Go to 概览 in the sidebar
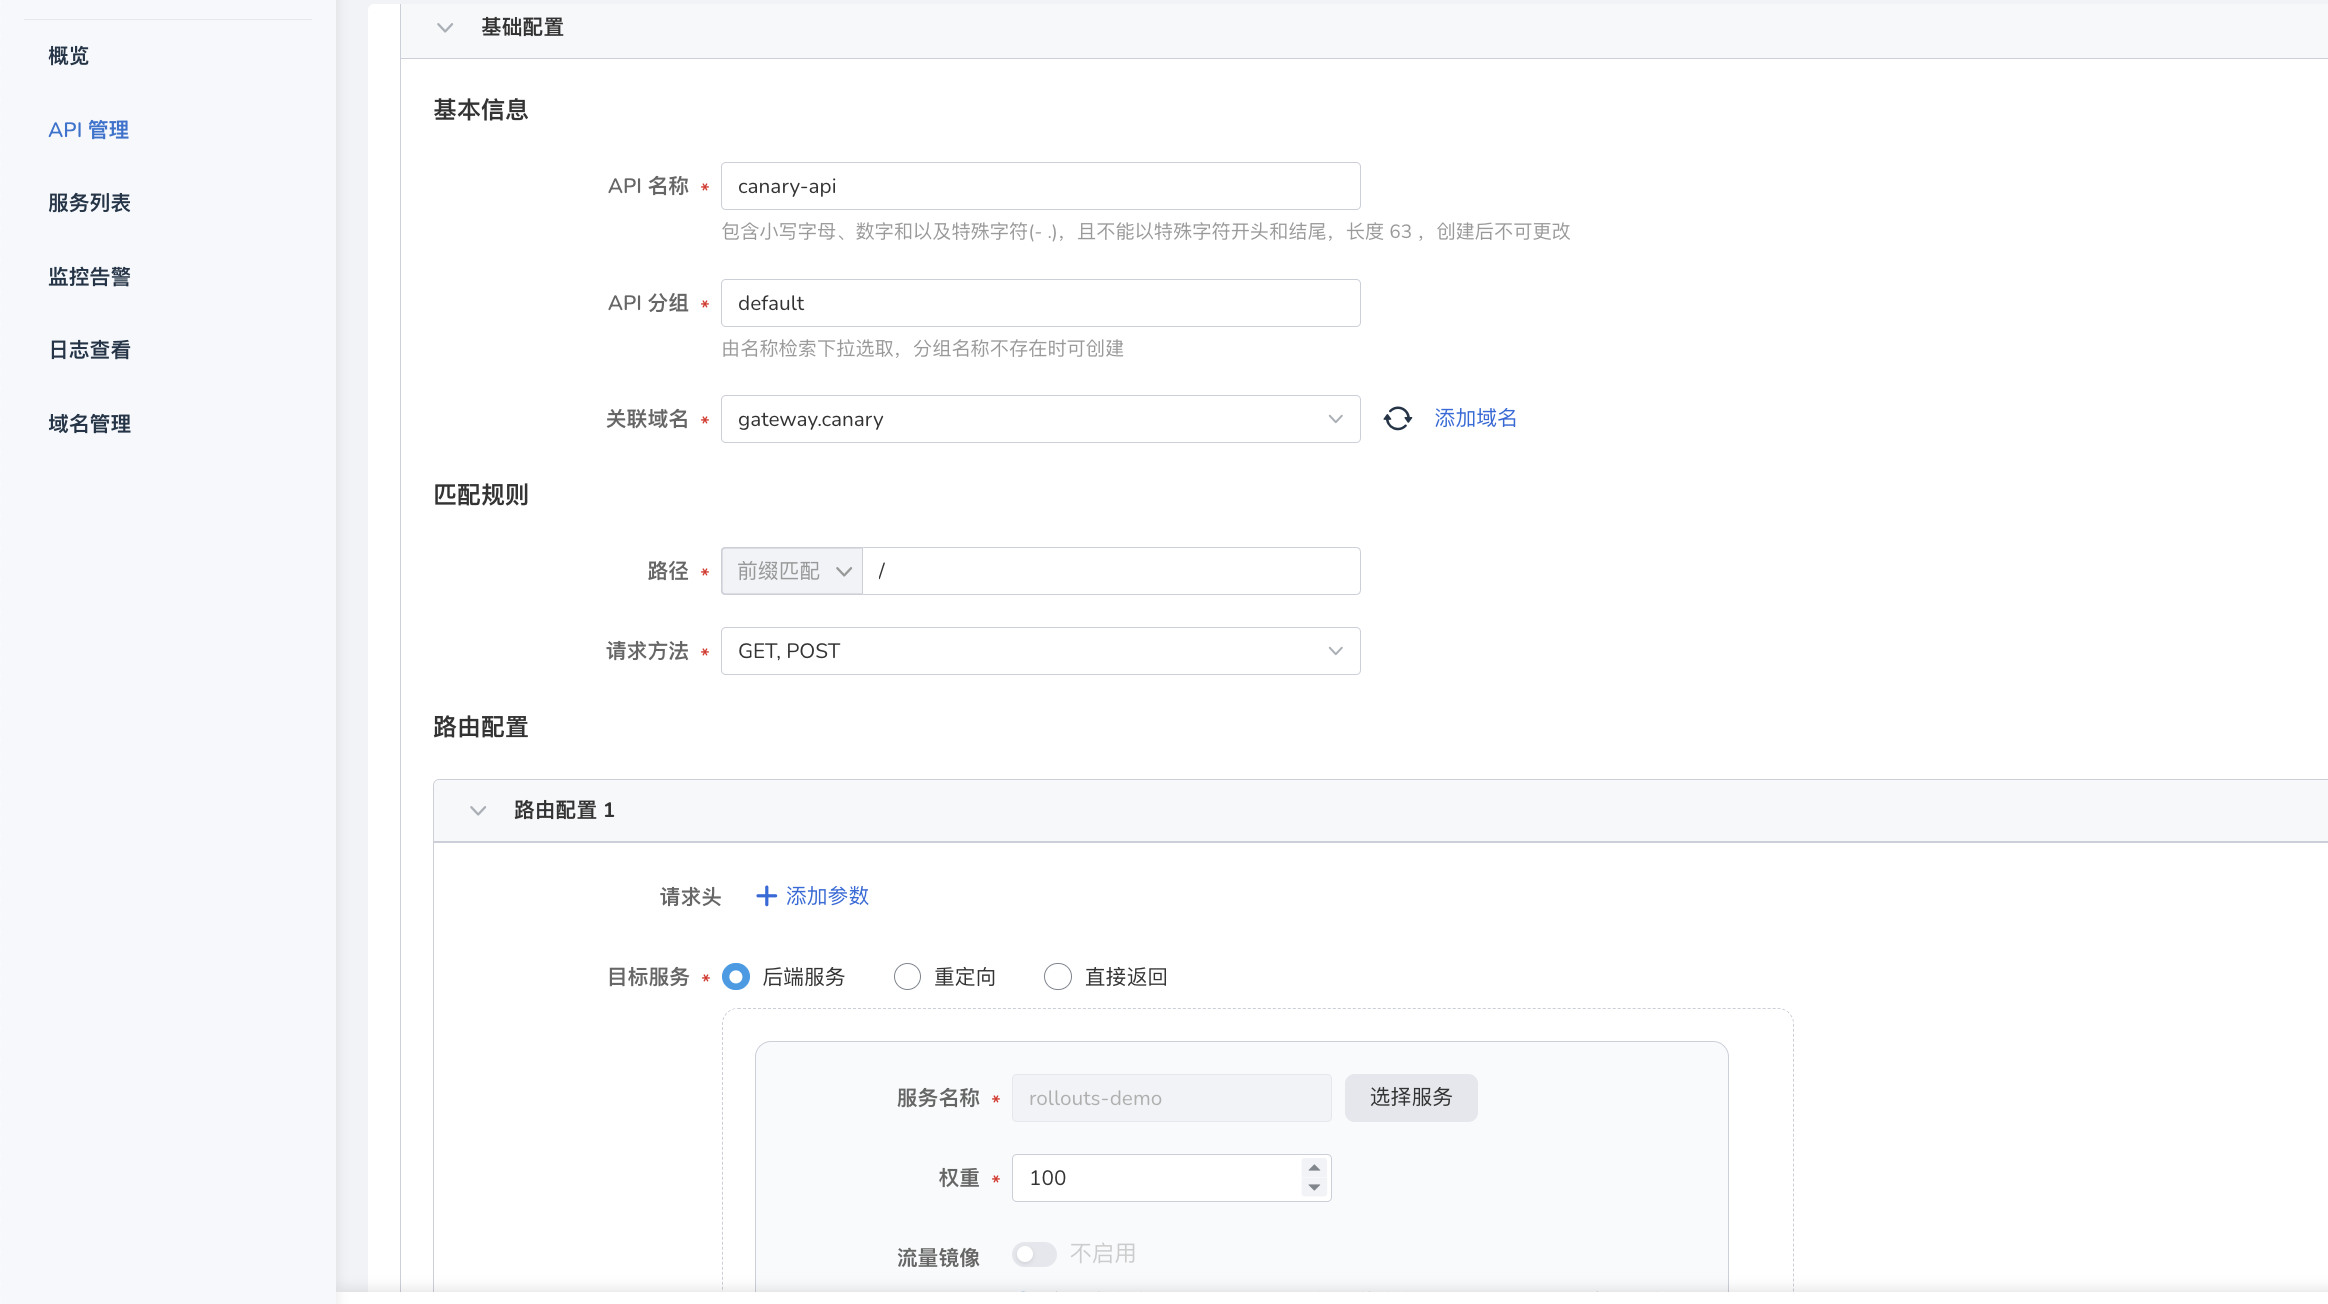The image size is (2328, 1304). (x=69, y=56)
